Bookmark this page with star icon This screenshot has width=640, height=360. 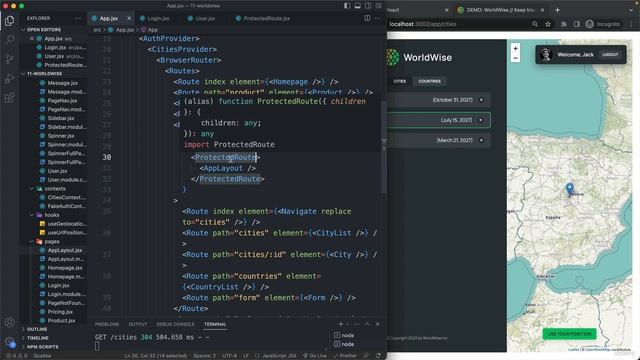(548, 24)
